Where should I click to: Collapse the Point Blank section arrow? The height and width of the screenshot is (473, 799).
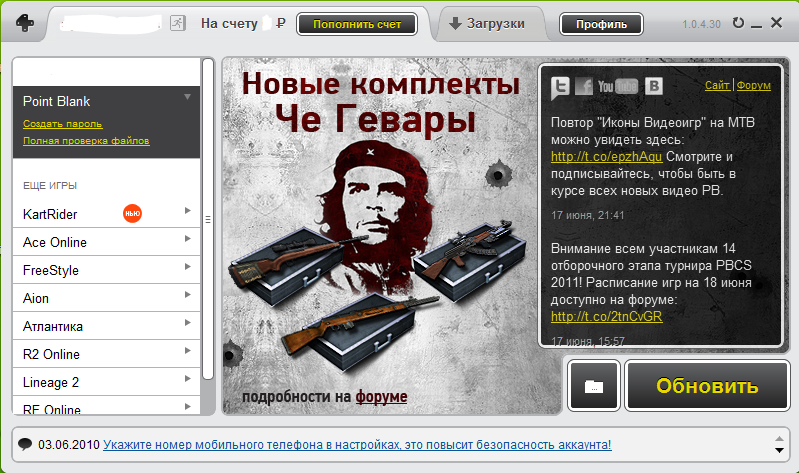pyautogui.click(x=188, y=96)
